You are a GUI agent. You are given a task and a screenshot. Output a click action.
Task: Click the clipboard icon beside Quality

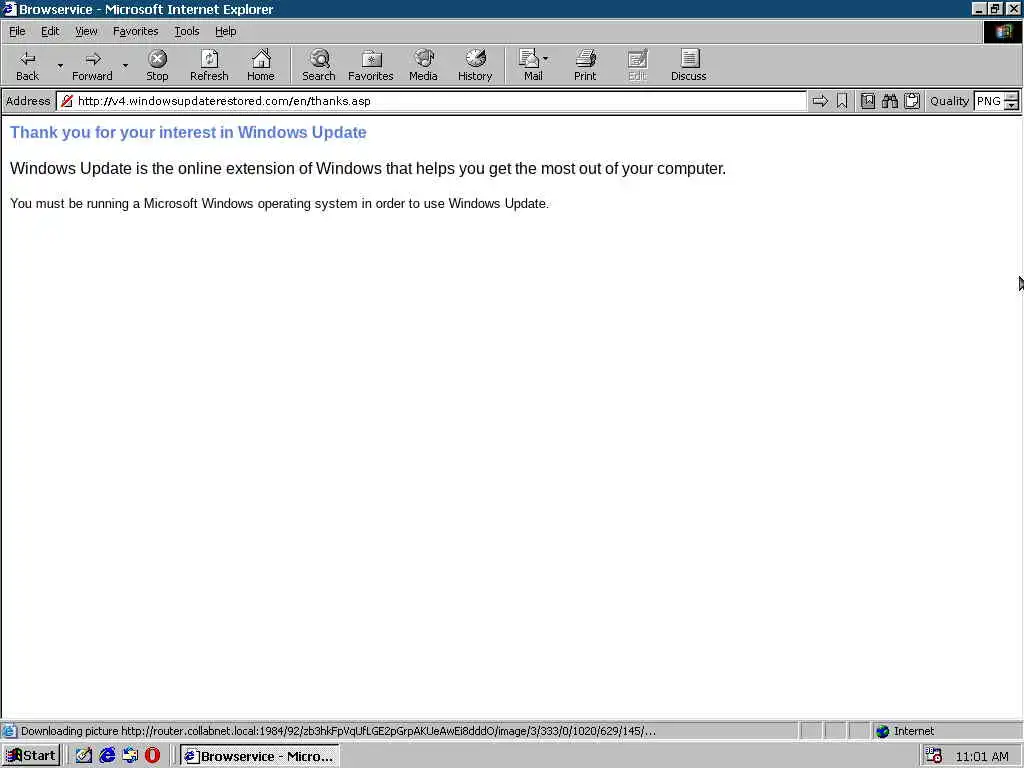(x=912, y=101)
